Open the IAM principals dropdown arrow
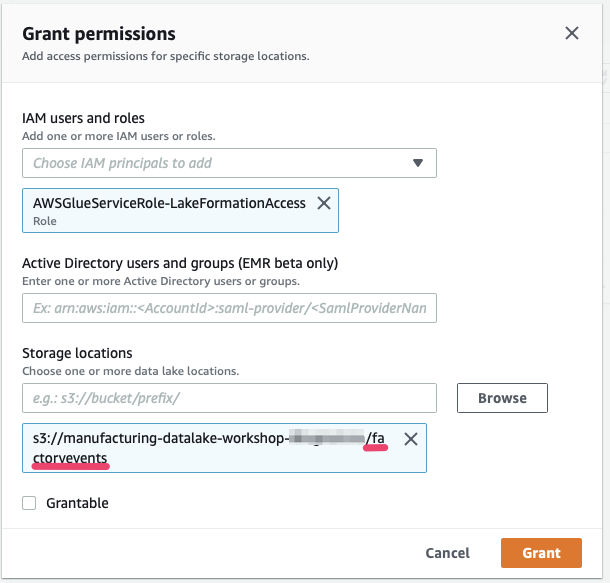 [x=417, y=163]
